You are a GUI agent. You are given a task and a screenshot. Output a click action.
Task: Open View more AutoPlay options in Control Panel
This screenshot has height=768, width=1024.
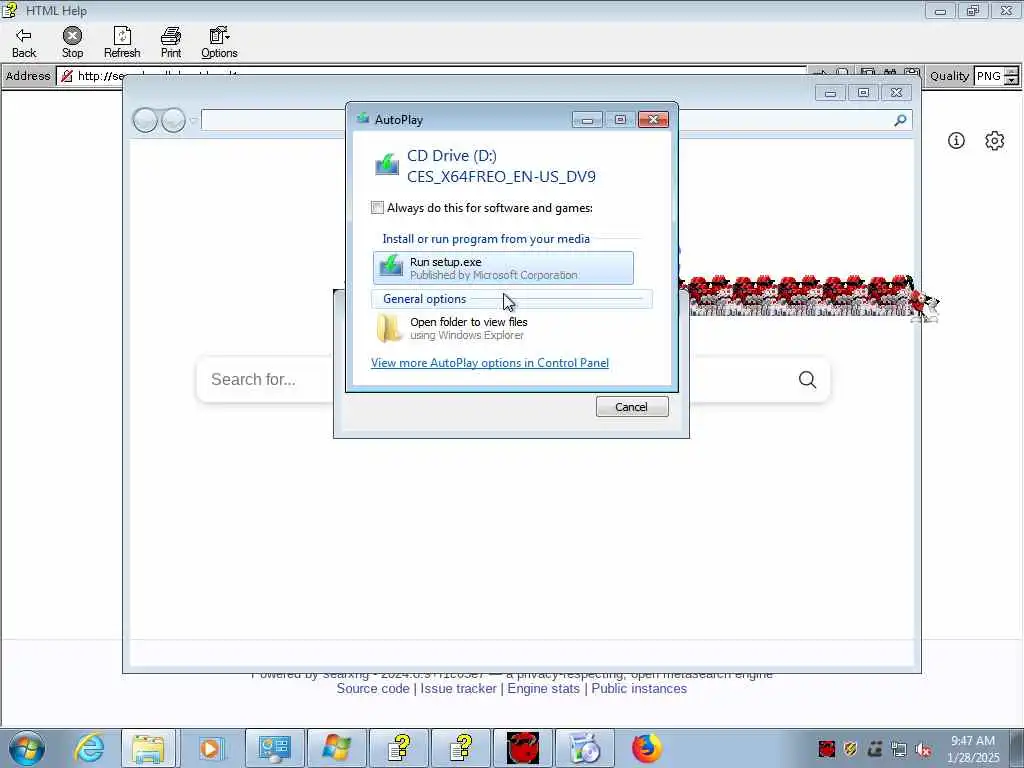(x=490, y=362)
